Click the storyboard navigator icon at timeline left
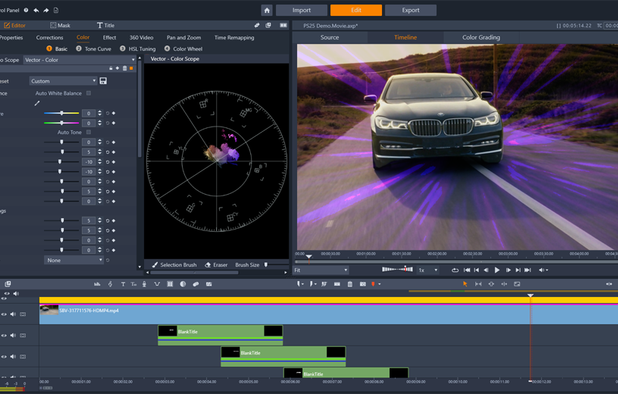 point(8,284)
